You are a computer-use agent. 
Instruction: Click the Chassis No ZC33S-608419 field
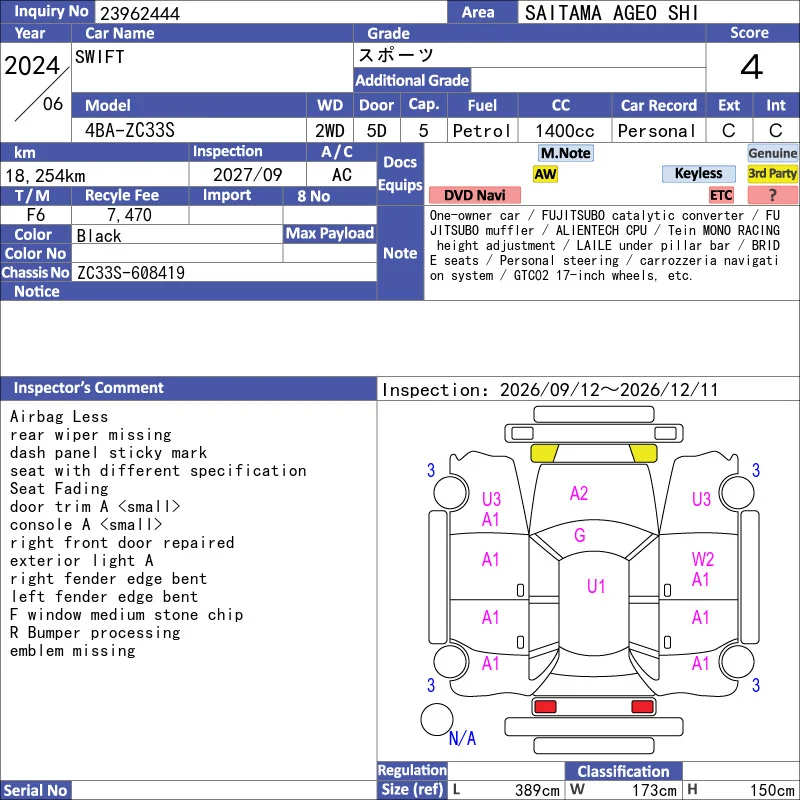pyautogui.click(x=224, y=272)
